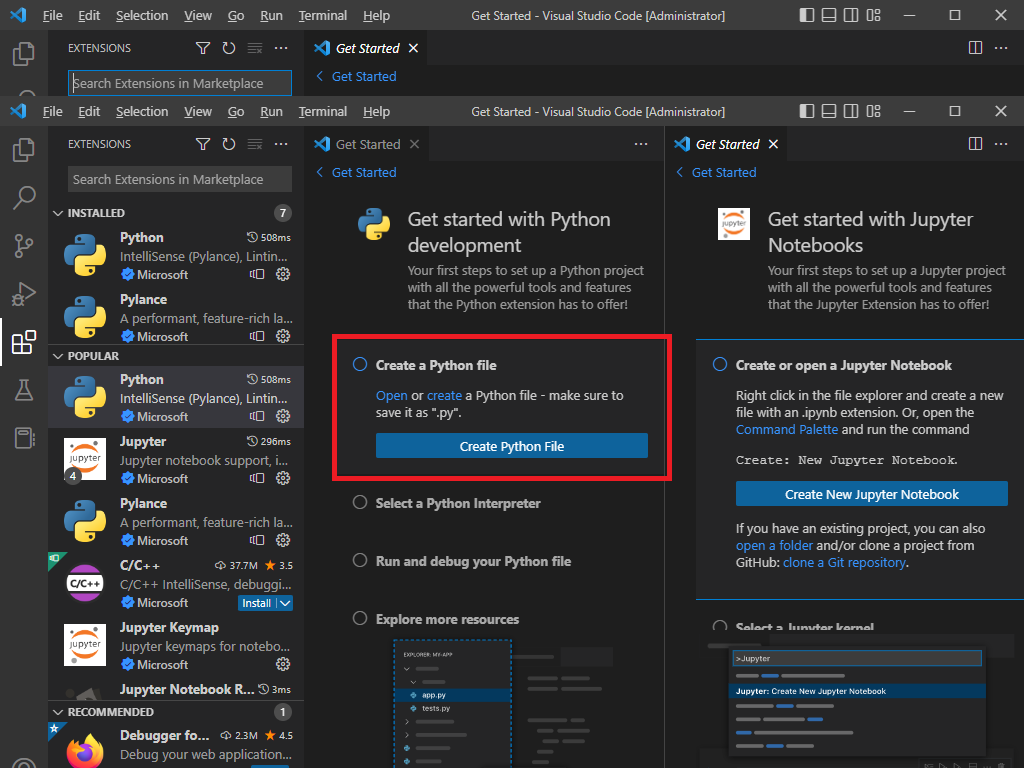This screenshot has height=768, width=1024.
Task: Go back via Get Started chevron, right editor
Action: 679,172
